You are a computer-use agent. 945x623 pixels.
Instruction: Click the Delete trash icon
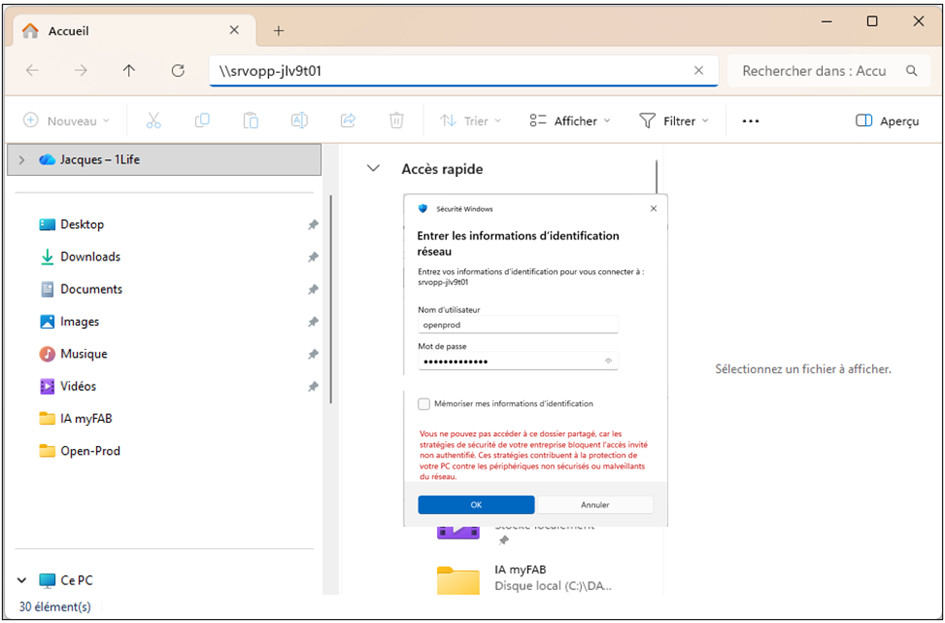(396, 121)
